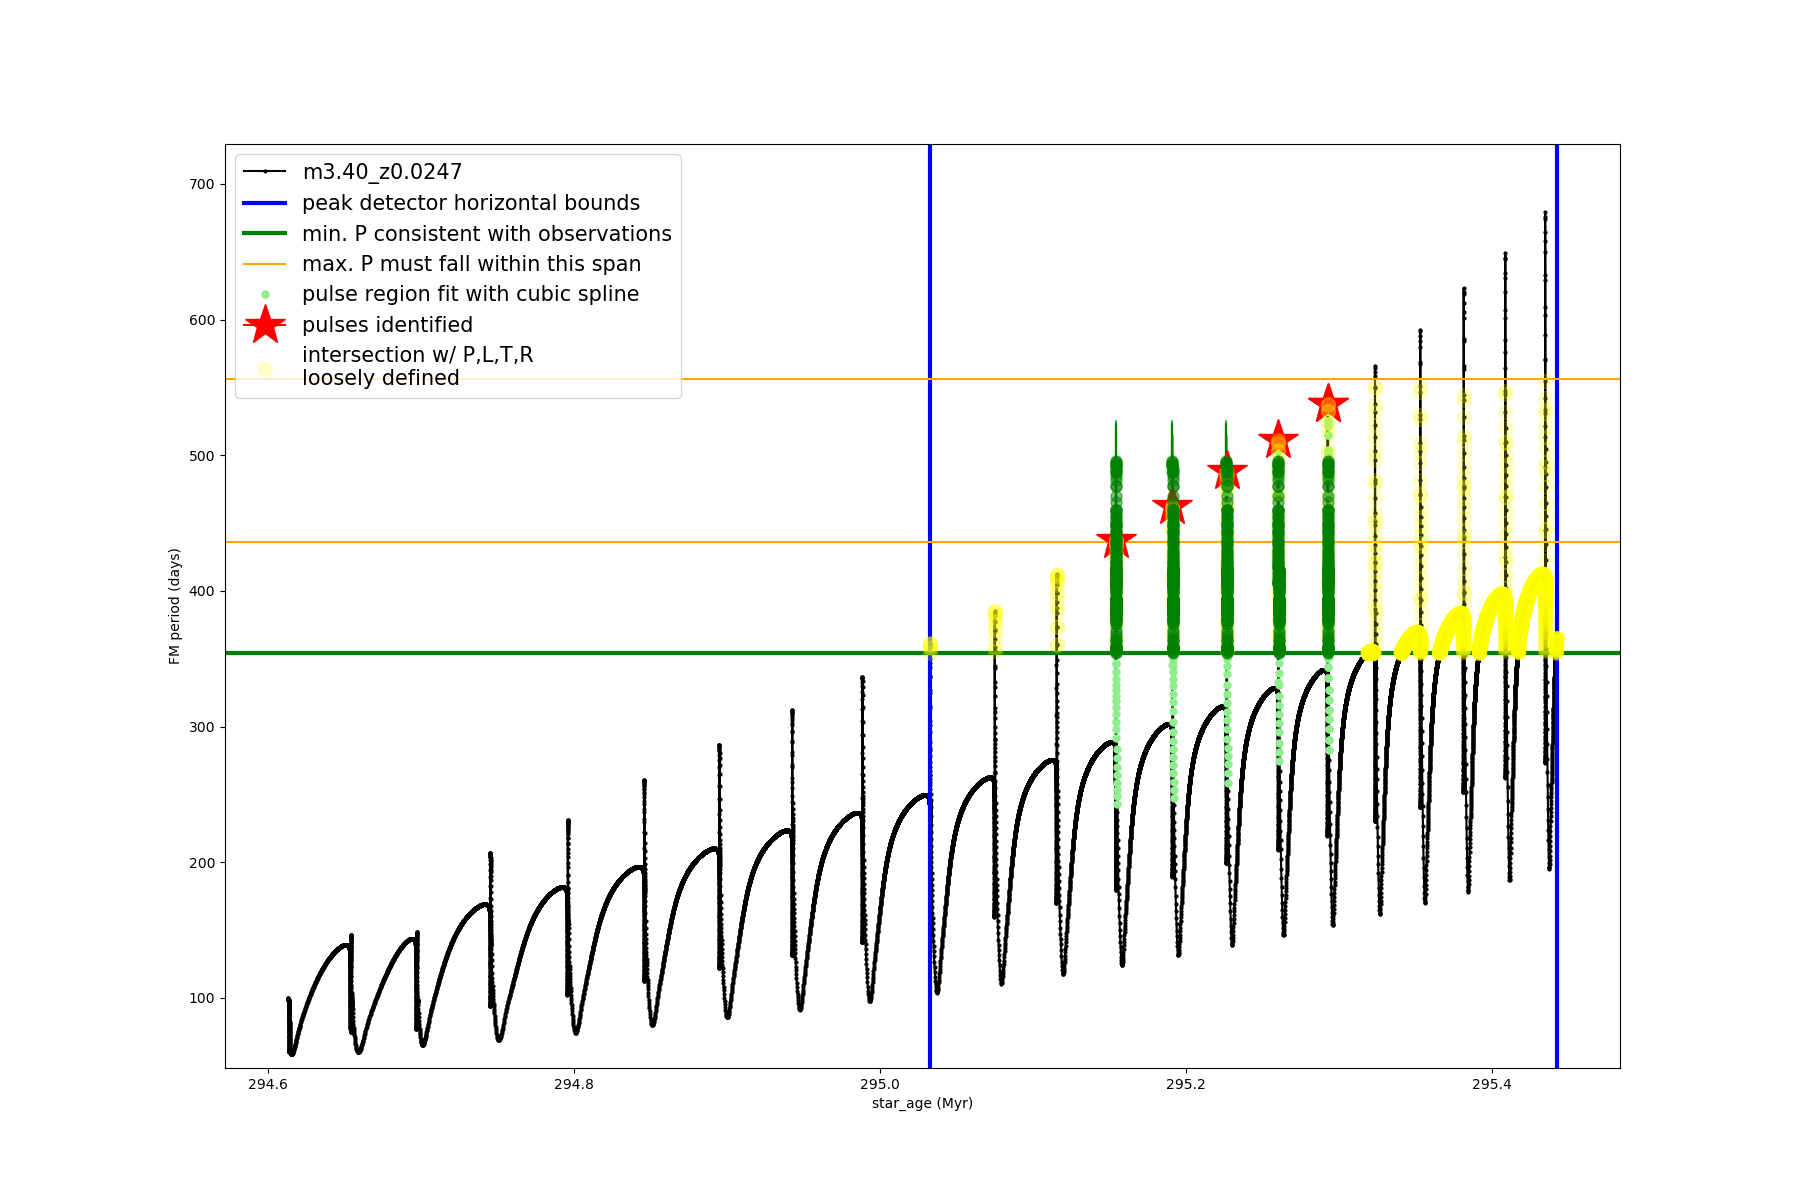Click the orange legend line swatch
Viewport: 1800px width, 1200px height.
[x=265, y=264]
